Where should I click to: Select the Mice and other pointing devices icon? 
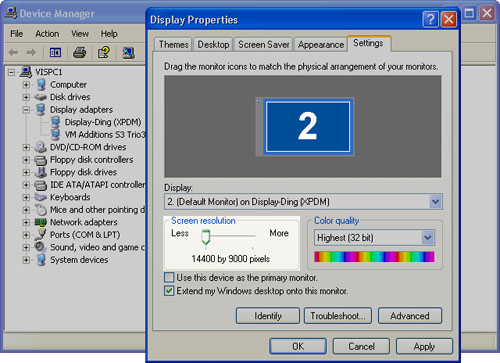41,210
